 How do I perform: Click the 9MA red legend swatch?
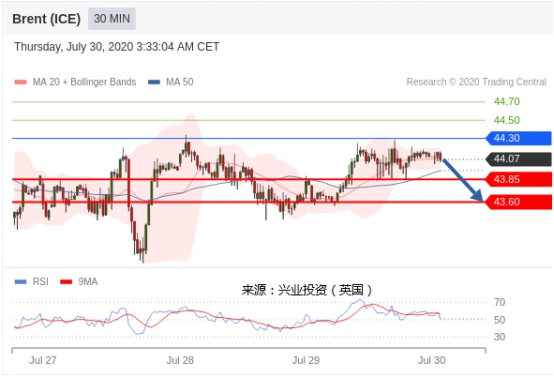click(66, 282)
